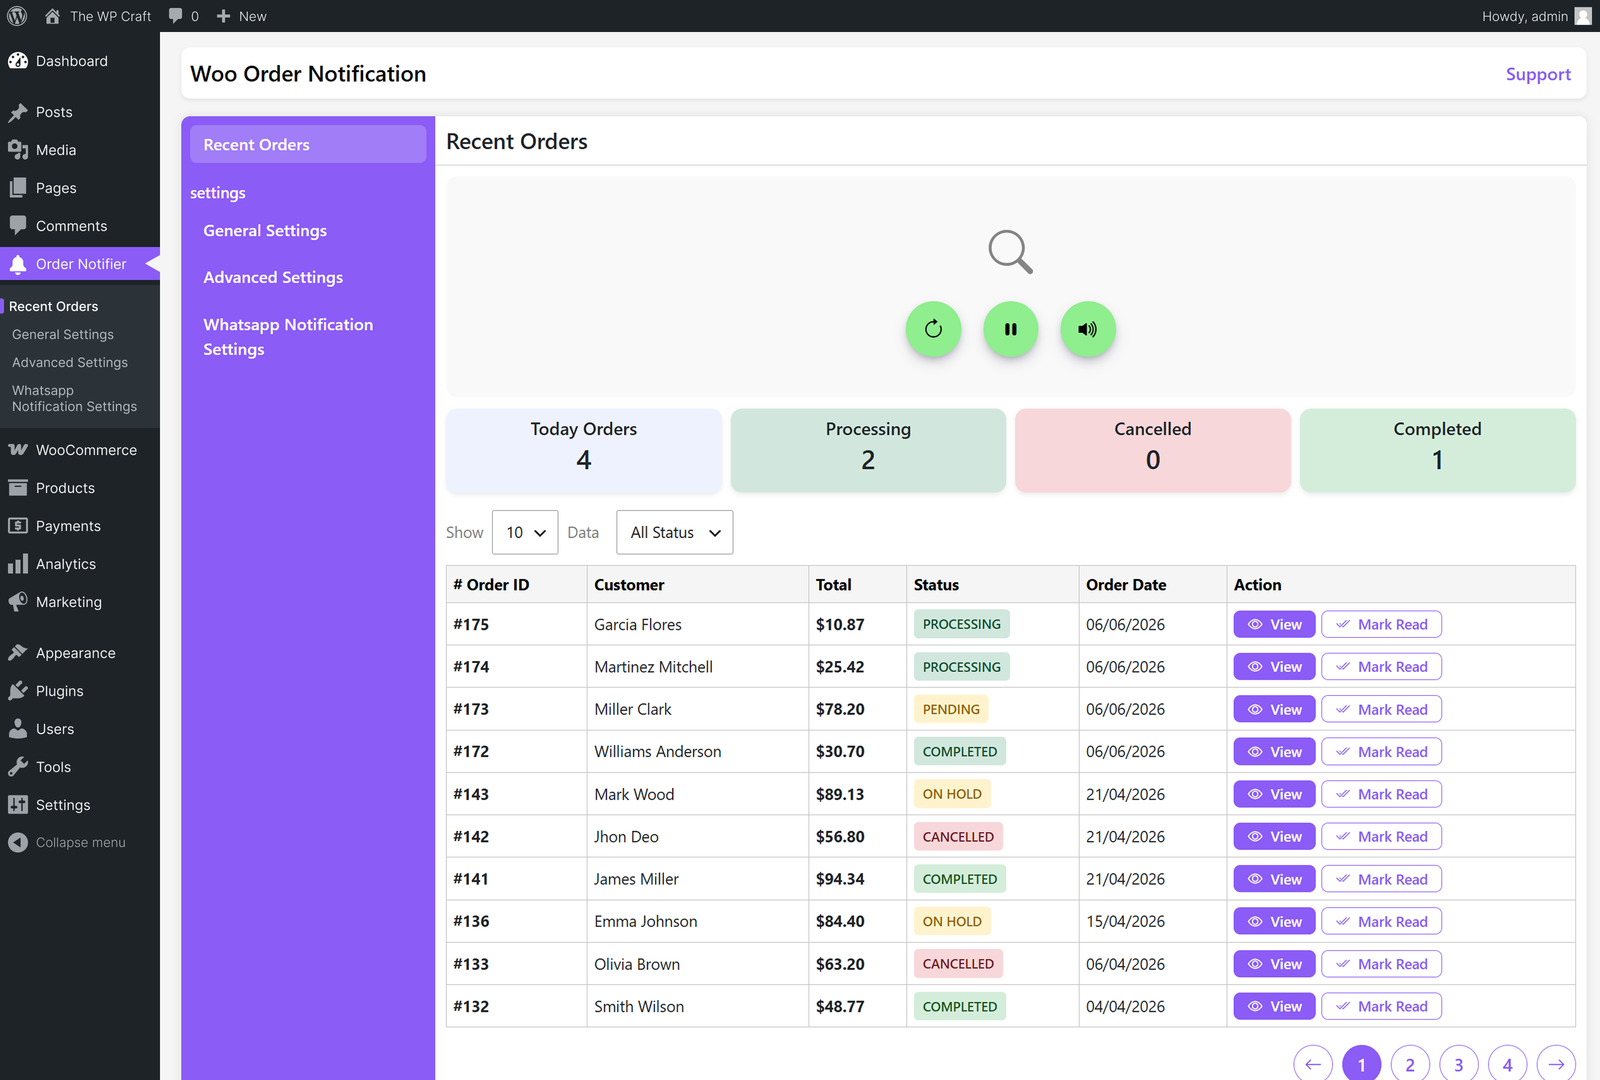Screen dimensions: 1600x1080
Task: Open Plugins via its plug icon
Action: 18,691
